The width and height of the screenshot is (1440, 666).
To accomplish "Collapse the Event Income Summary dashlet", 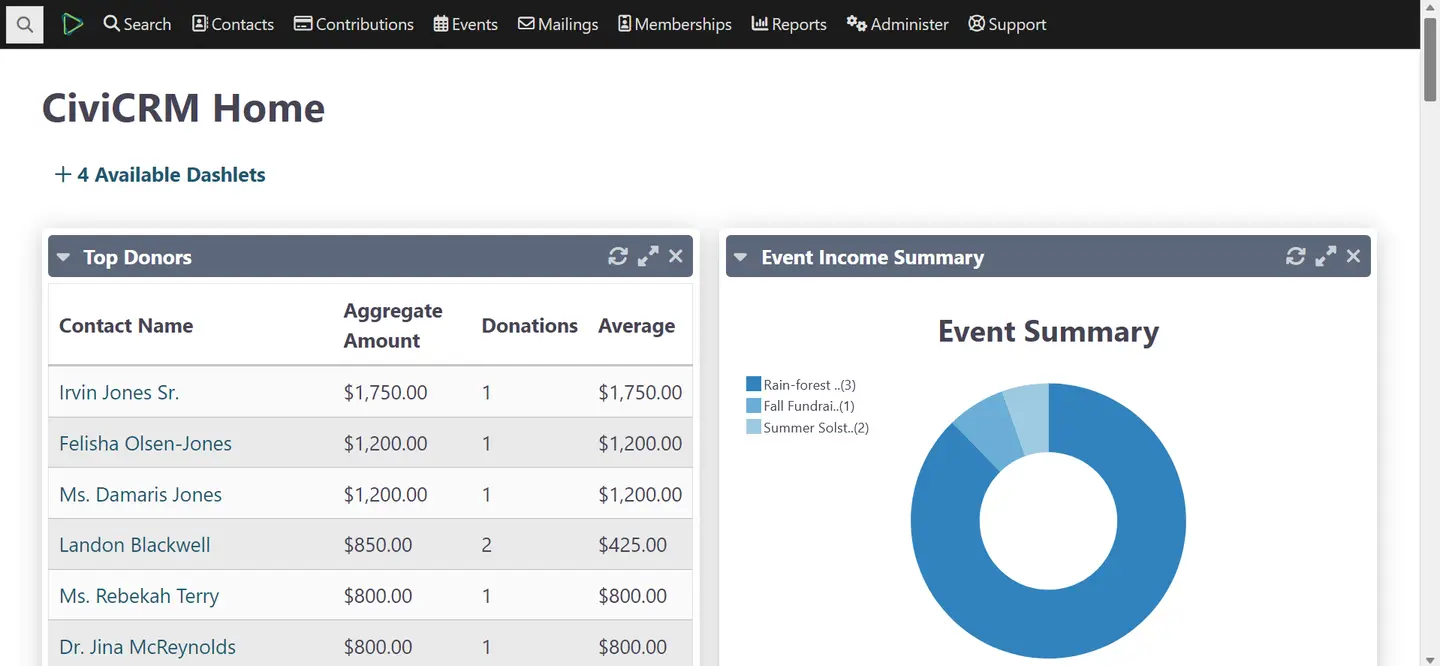I will (x=740, y=256).
